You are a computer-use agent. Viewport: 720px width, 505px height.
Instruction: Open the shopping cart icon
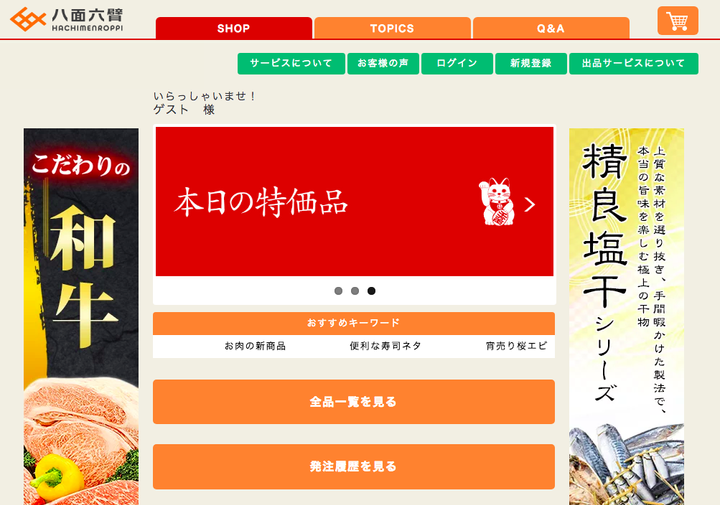pos(678,21)
